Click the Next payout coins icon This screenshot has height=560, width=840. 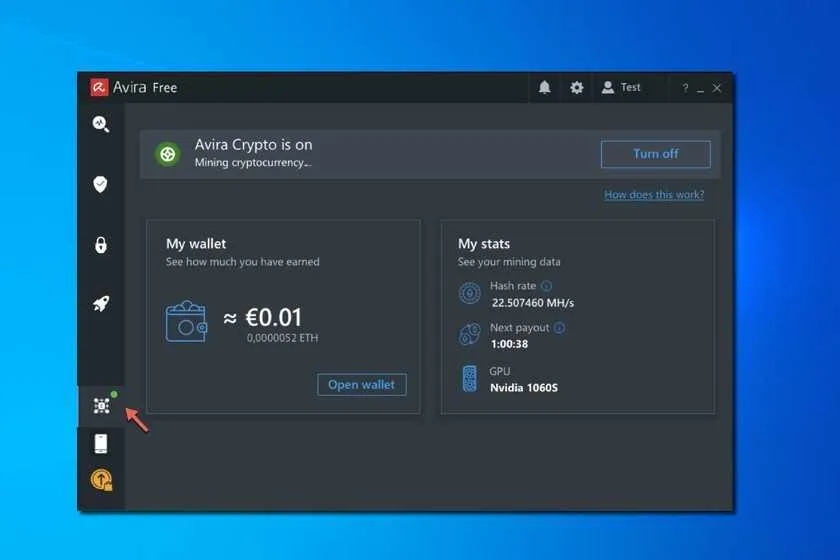coord(470,334)
